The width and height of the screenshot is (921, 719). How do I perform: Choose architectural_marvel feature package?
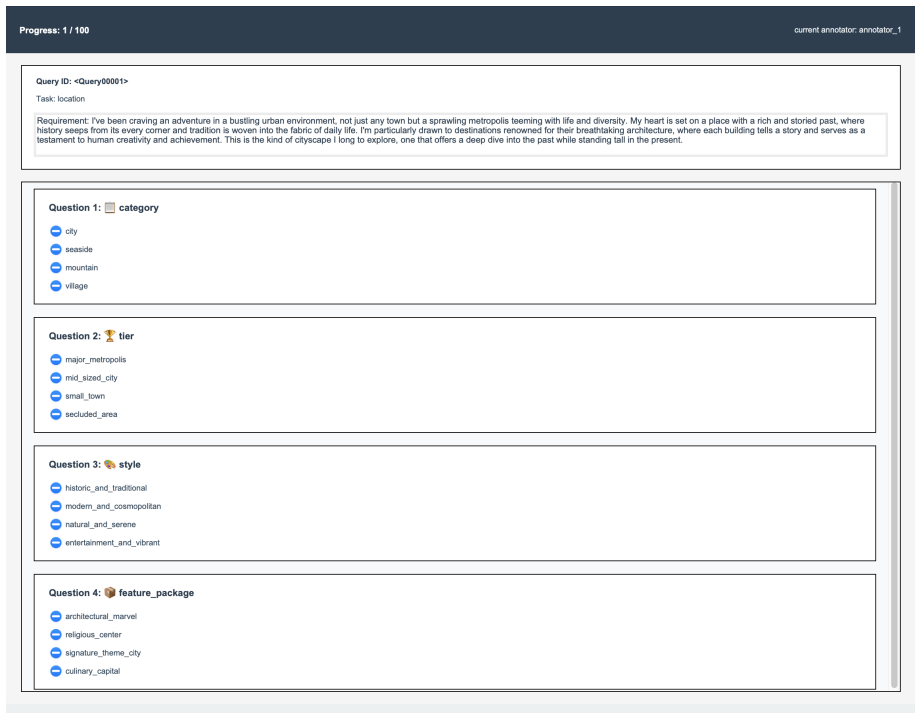click(56, 616)
